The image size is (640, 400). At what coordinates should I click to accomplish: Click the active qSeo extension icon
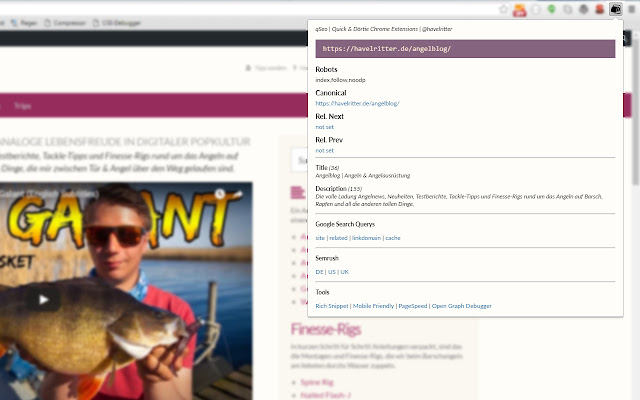click(x=615, y=9)
